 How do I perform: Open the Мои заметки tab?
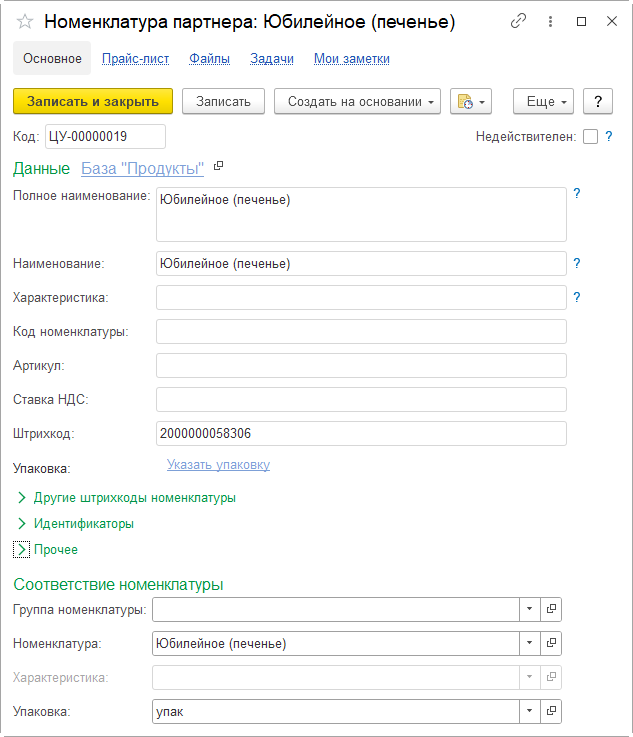(352, 59)
